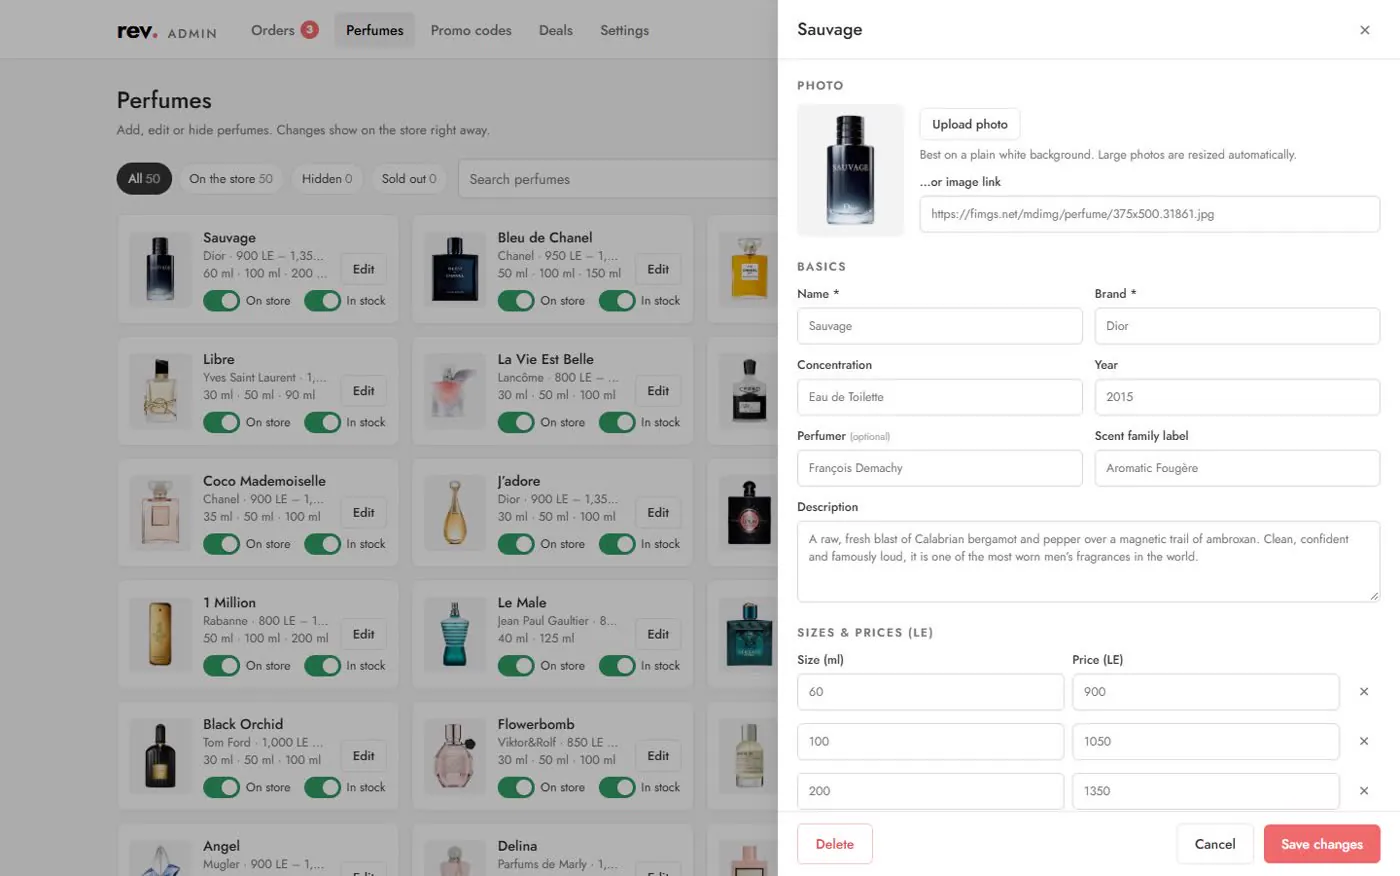
Task: Close the Sauvage edit panel
Action: [1364, 30]
